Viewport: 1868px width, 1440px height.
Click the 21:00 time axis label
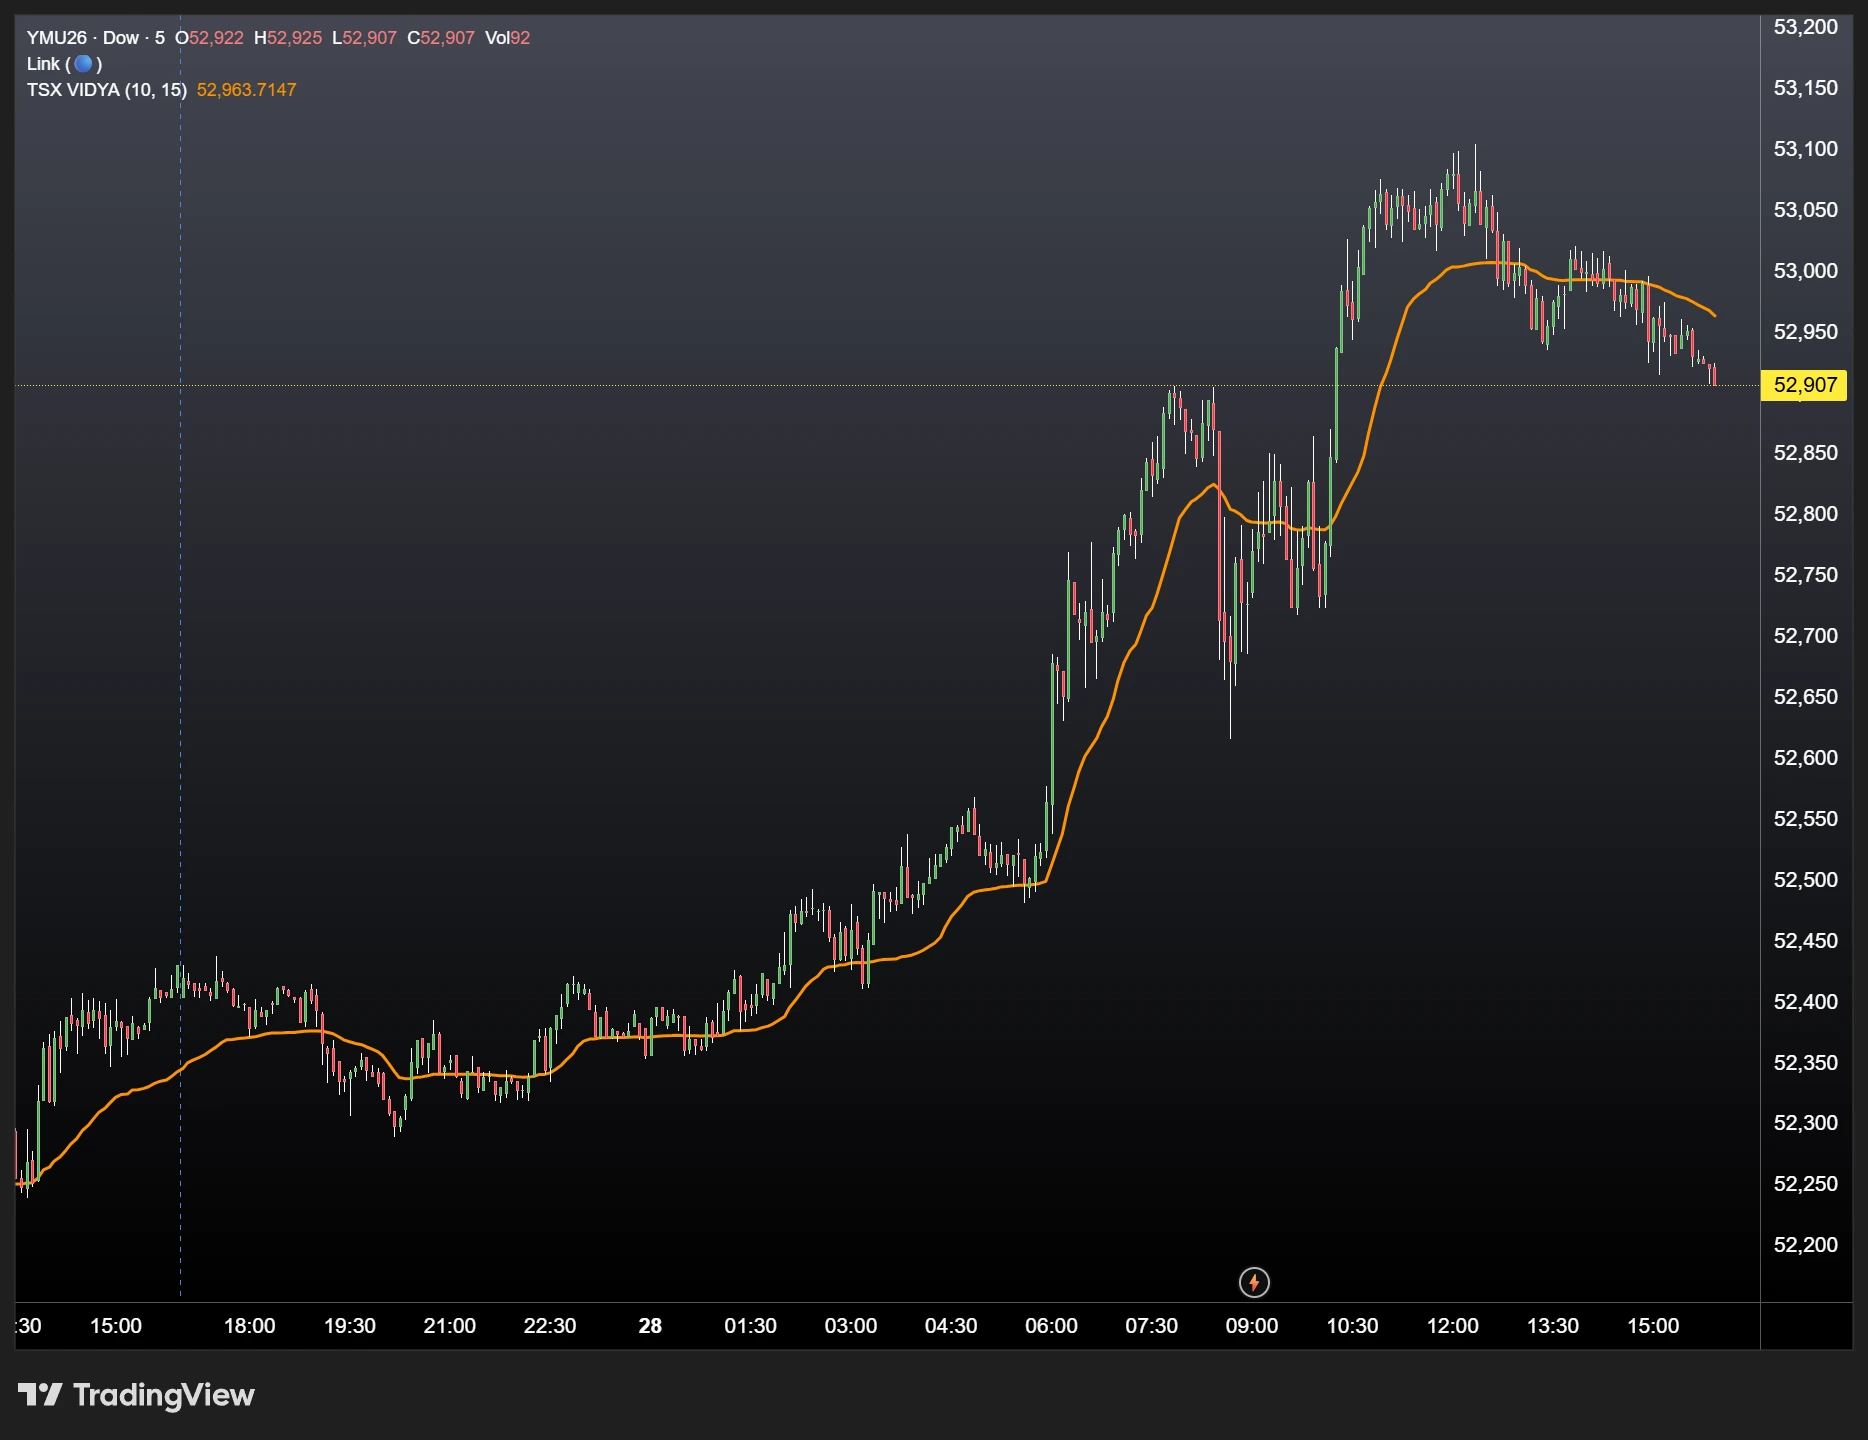coord(450,1326)
